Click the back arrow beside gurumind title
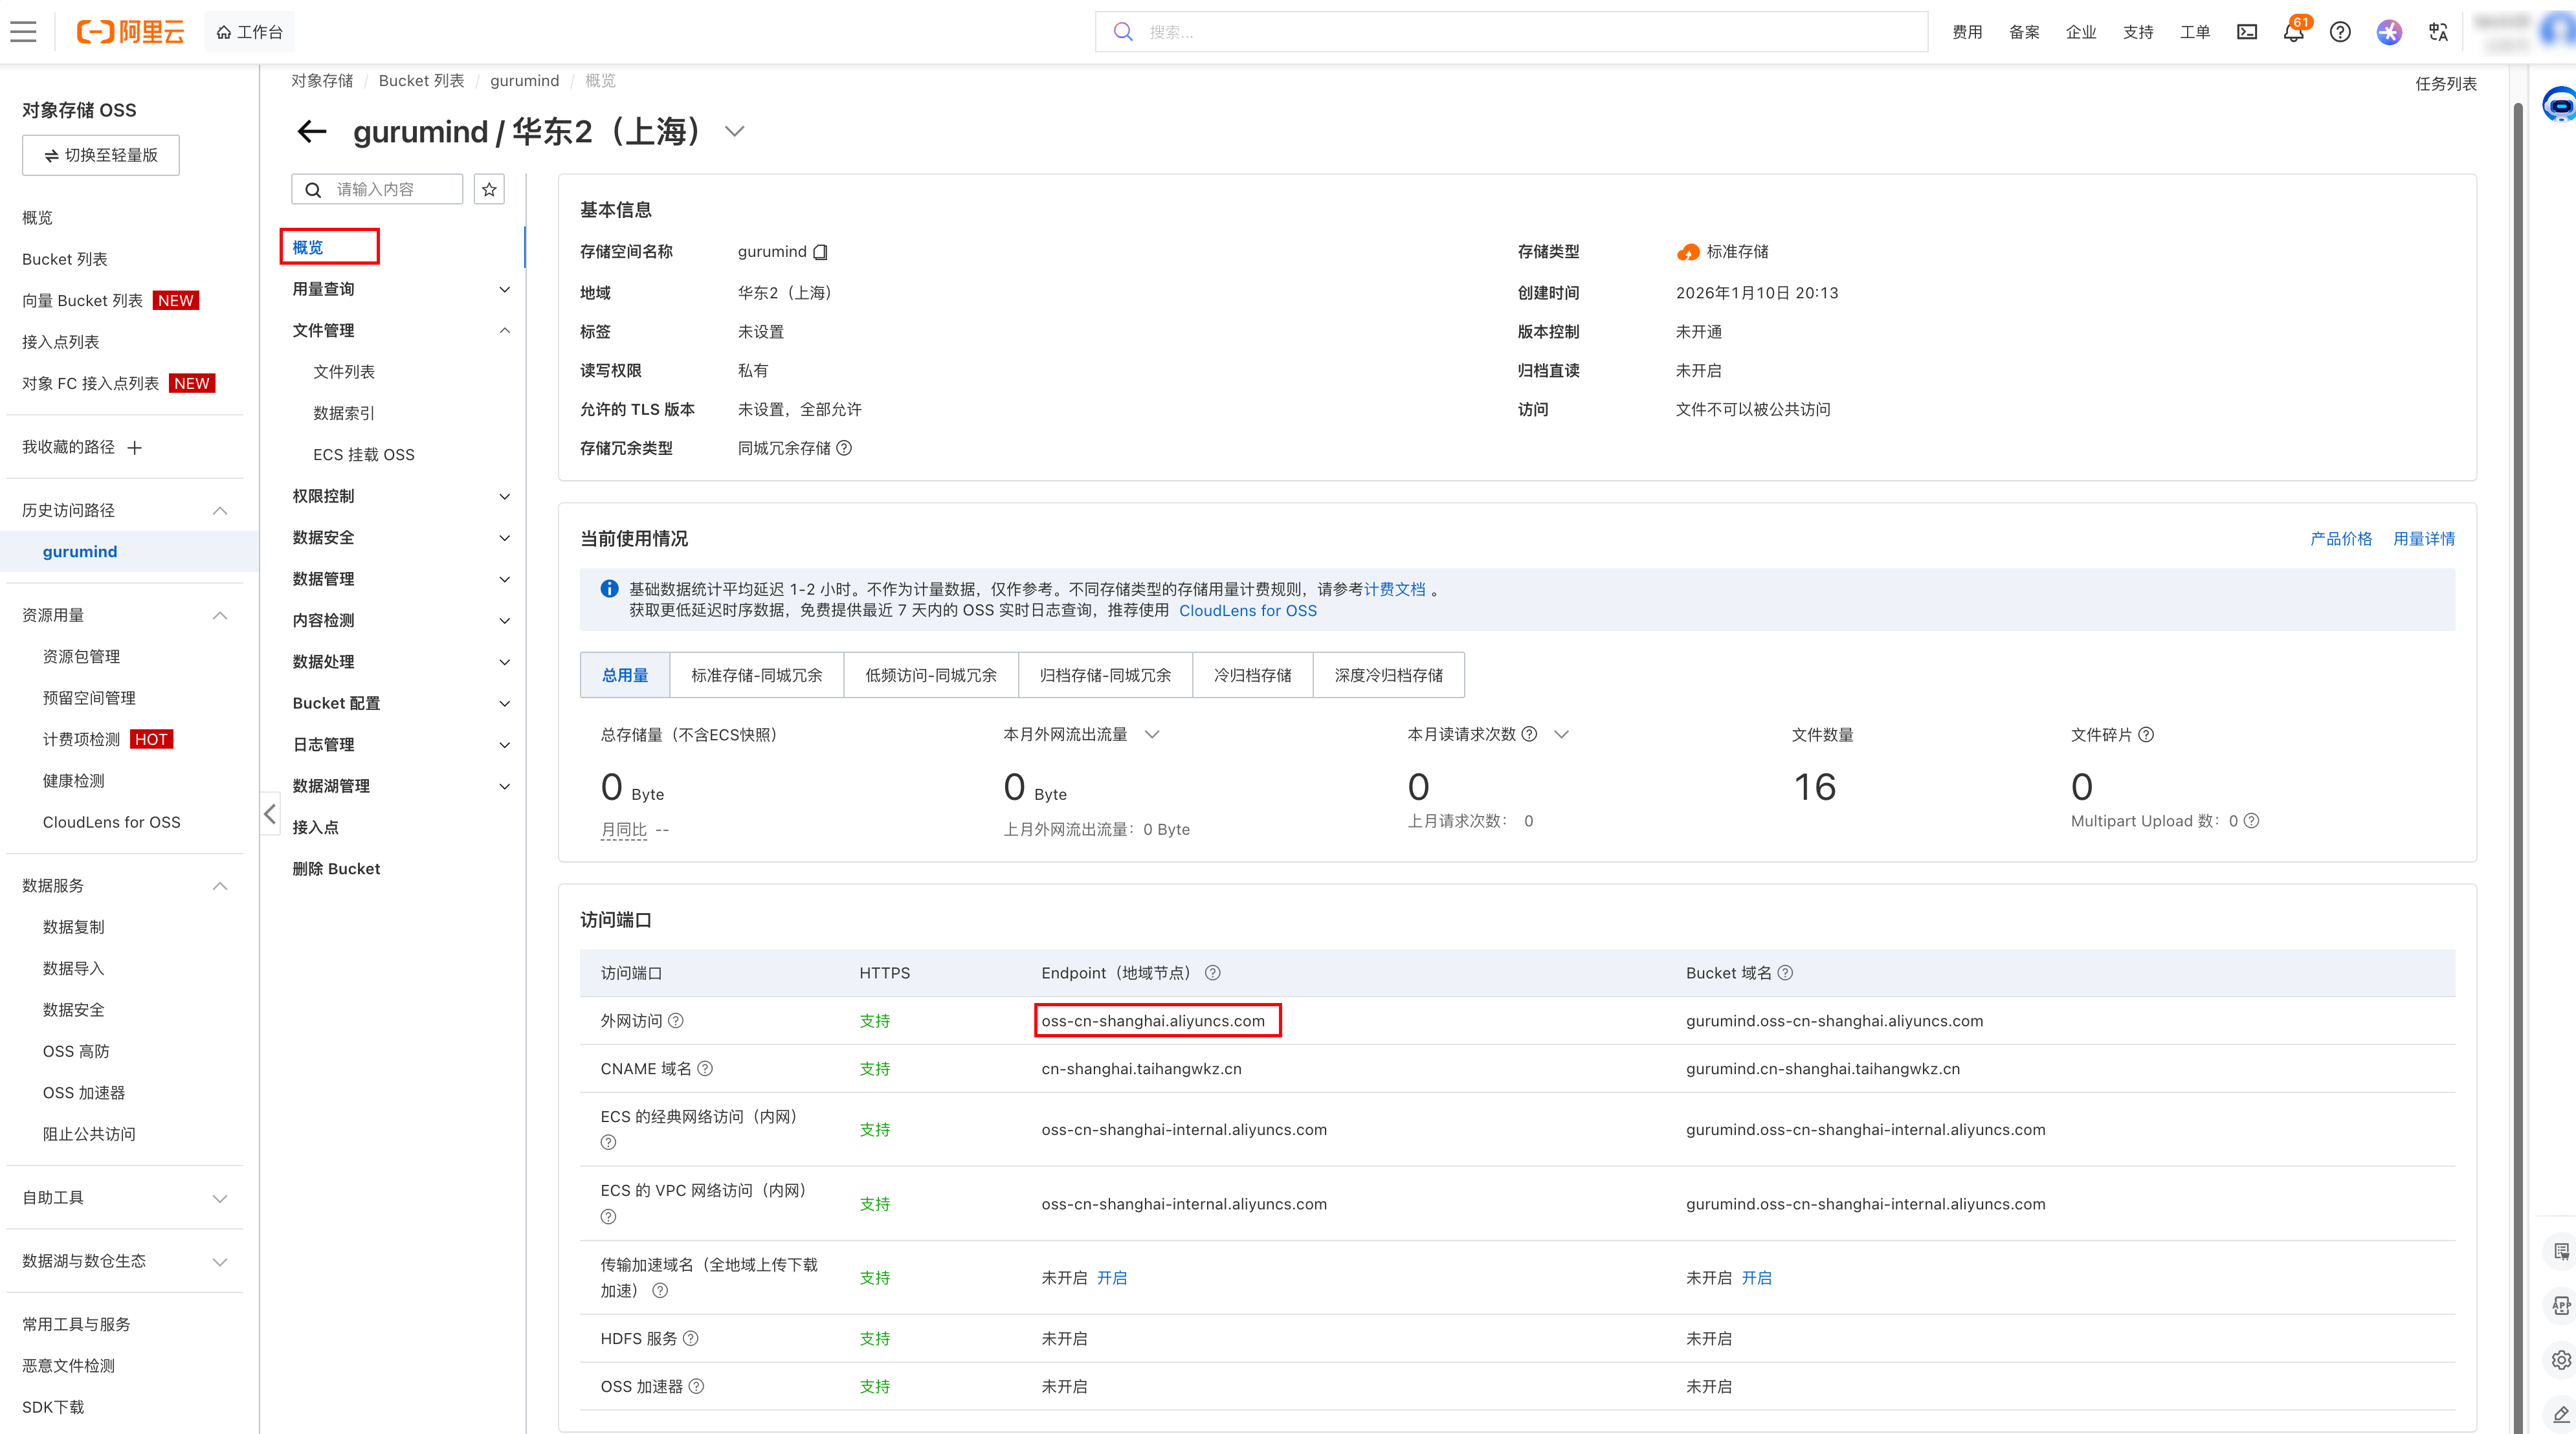This screenshot has width=2576, height=1434. pos(311,132)
